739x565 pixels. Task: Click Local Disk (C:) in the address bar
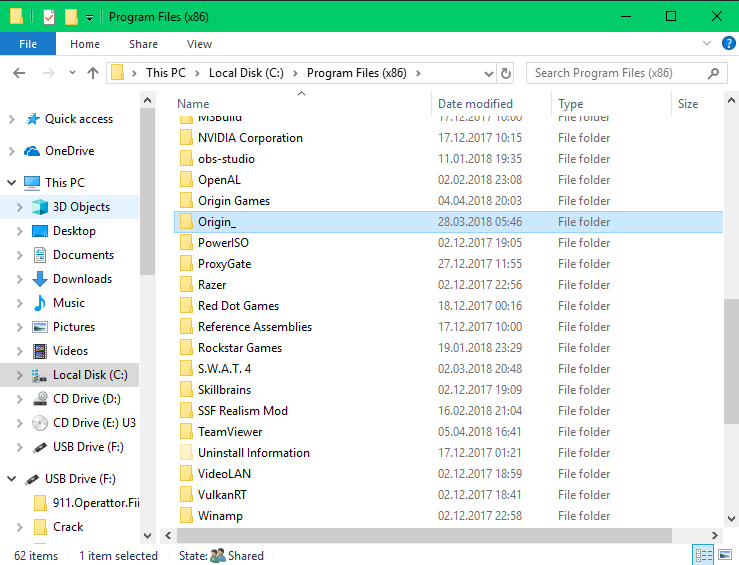coord(246,73)
